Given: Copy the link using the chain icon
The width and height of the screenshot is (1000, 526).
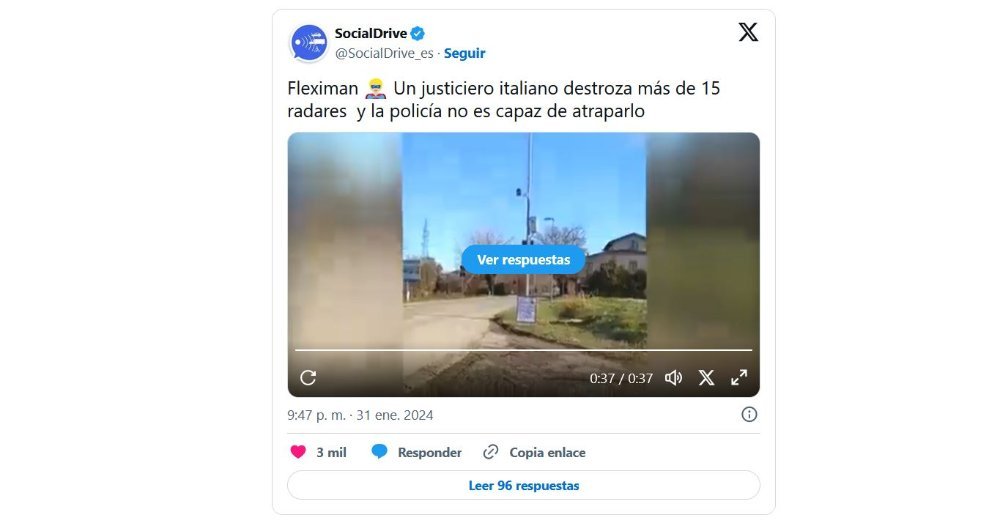Looking at the screenshot, I should click(490, 452).
